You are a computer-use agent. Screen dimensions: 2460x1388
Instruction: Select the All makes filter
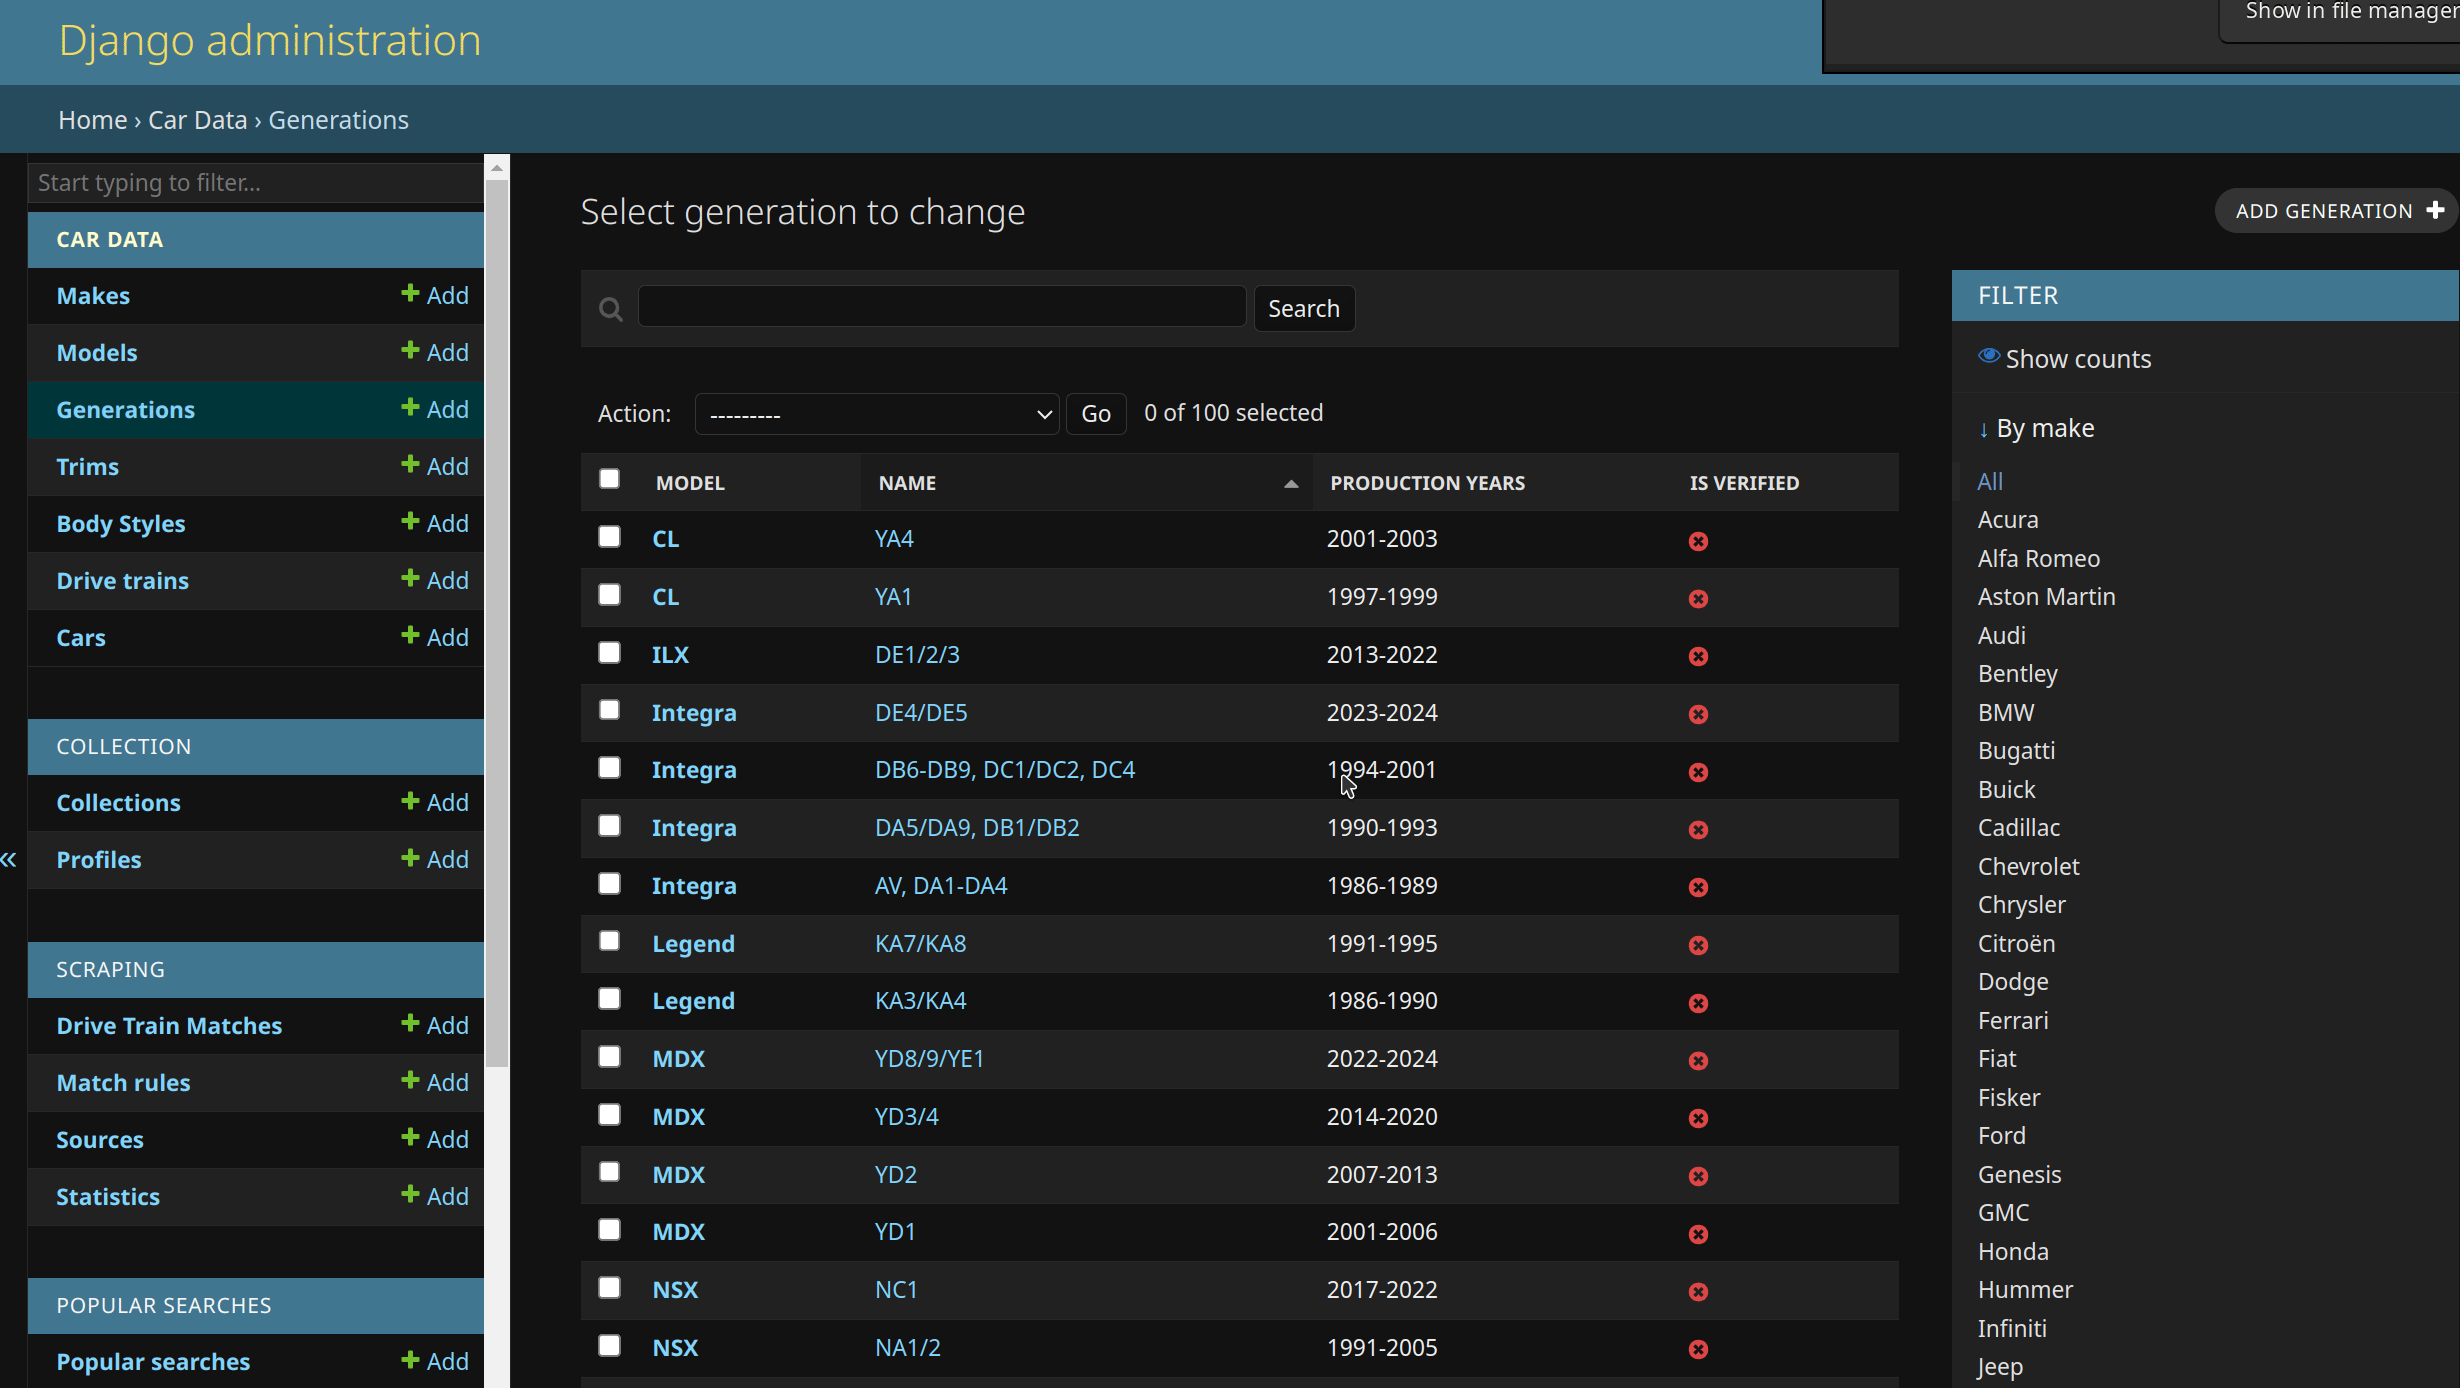pyautogui.click(x=1990, y=481)
